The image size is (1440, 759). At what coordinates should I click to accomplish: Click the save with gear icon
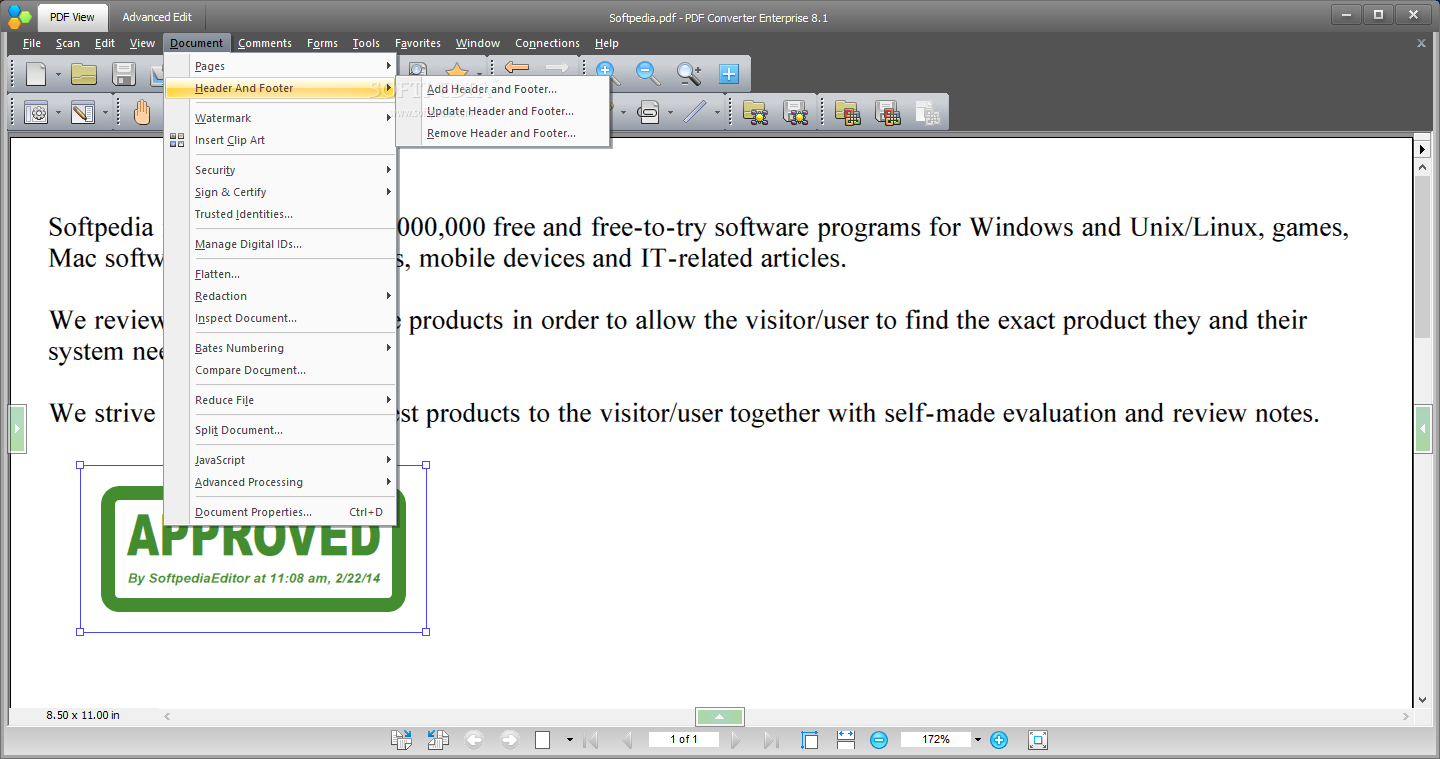[795, 112]
